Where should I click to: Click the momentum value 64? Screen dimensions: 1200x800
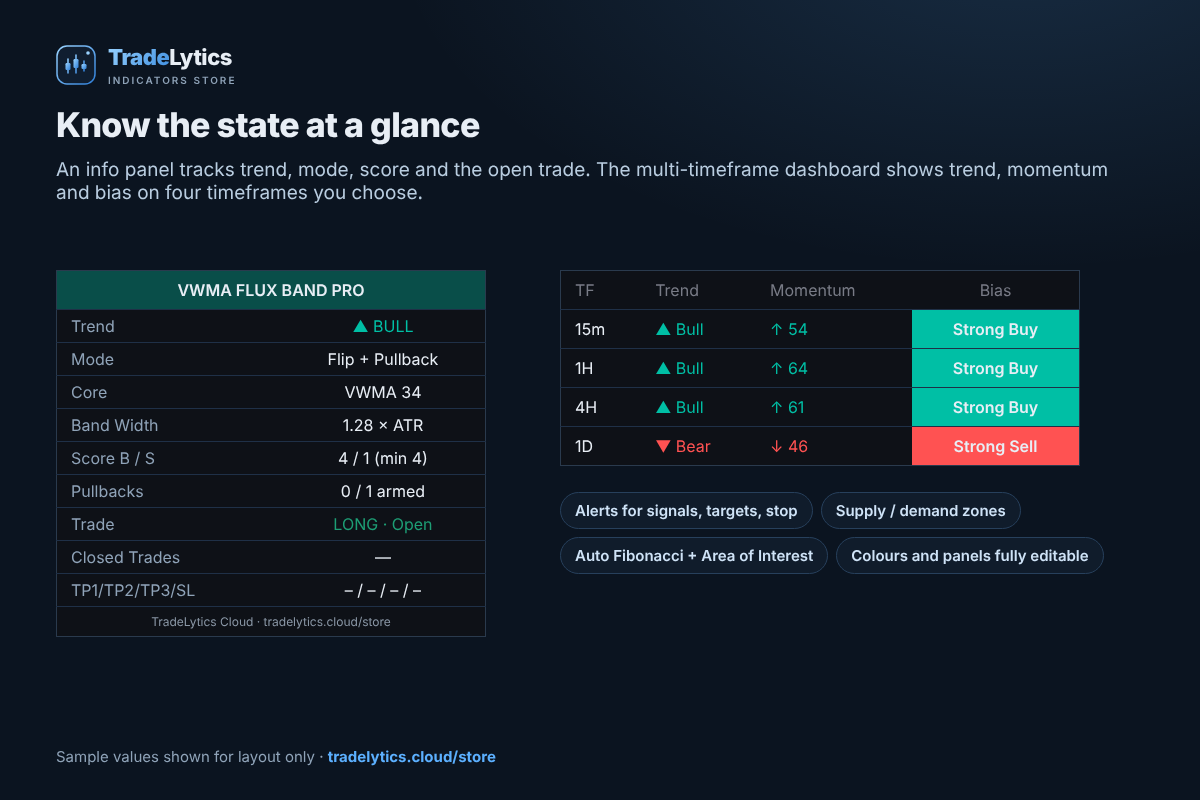tap(789, 368)
